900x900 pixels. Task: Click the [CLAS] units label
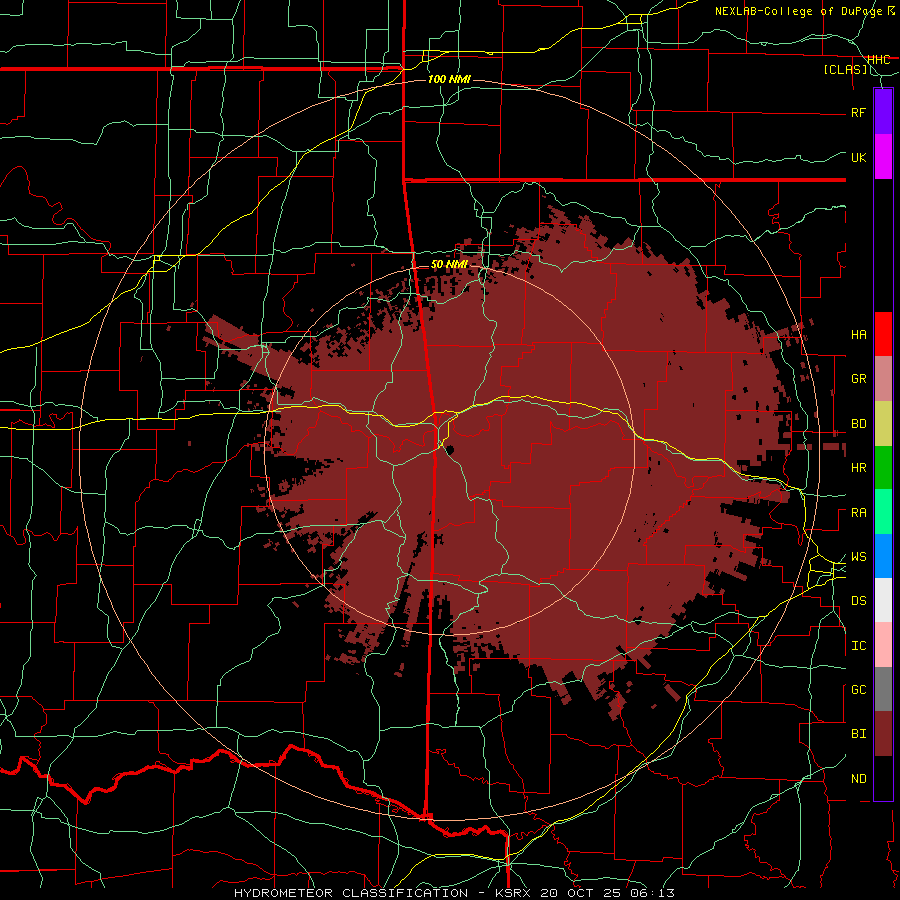pos(845,70)
